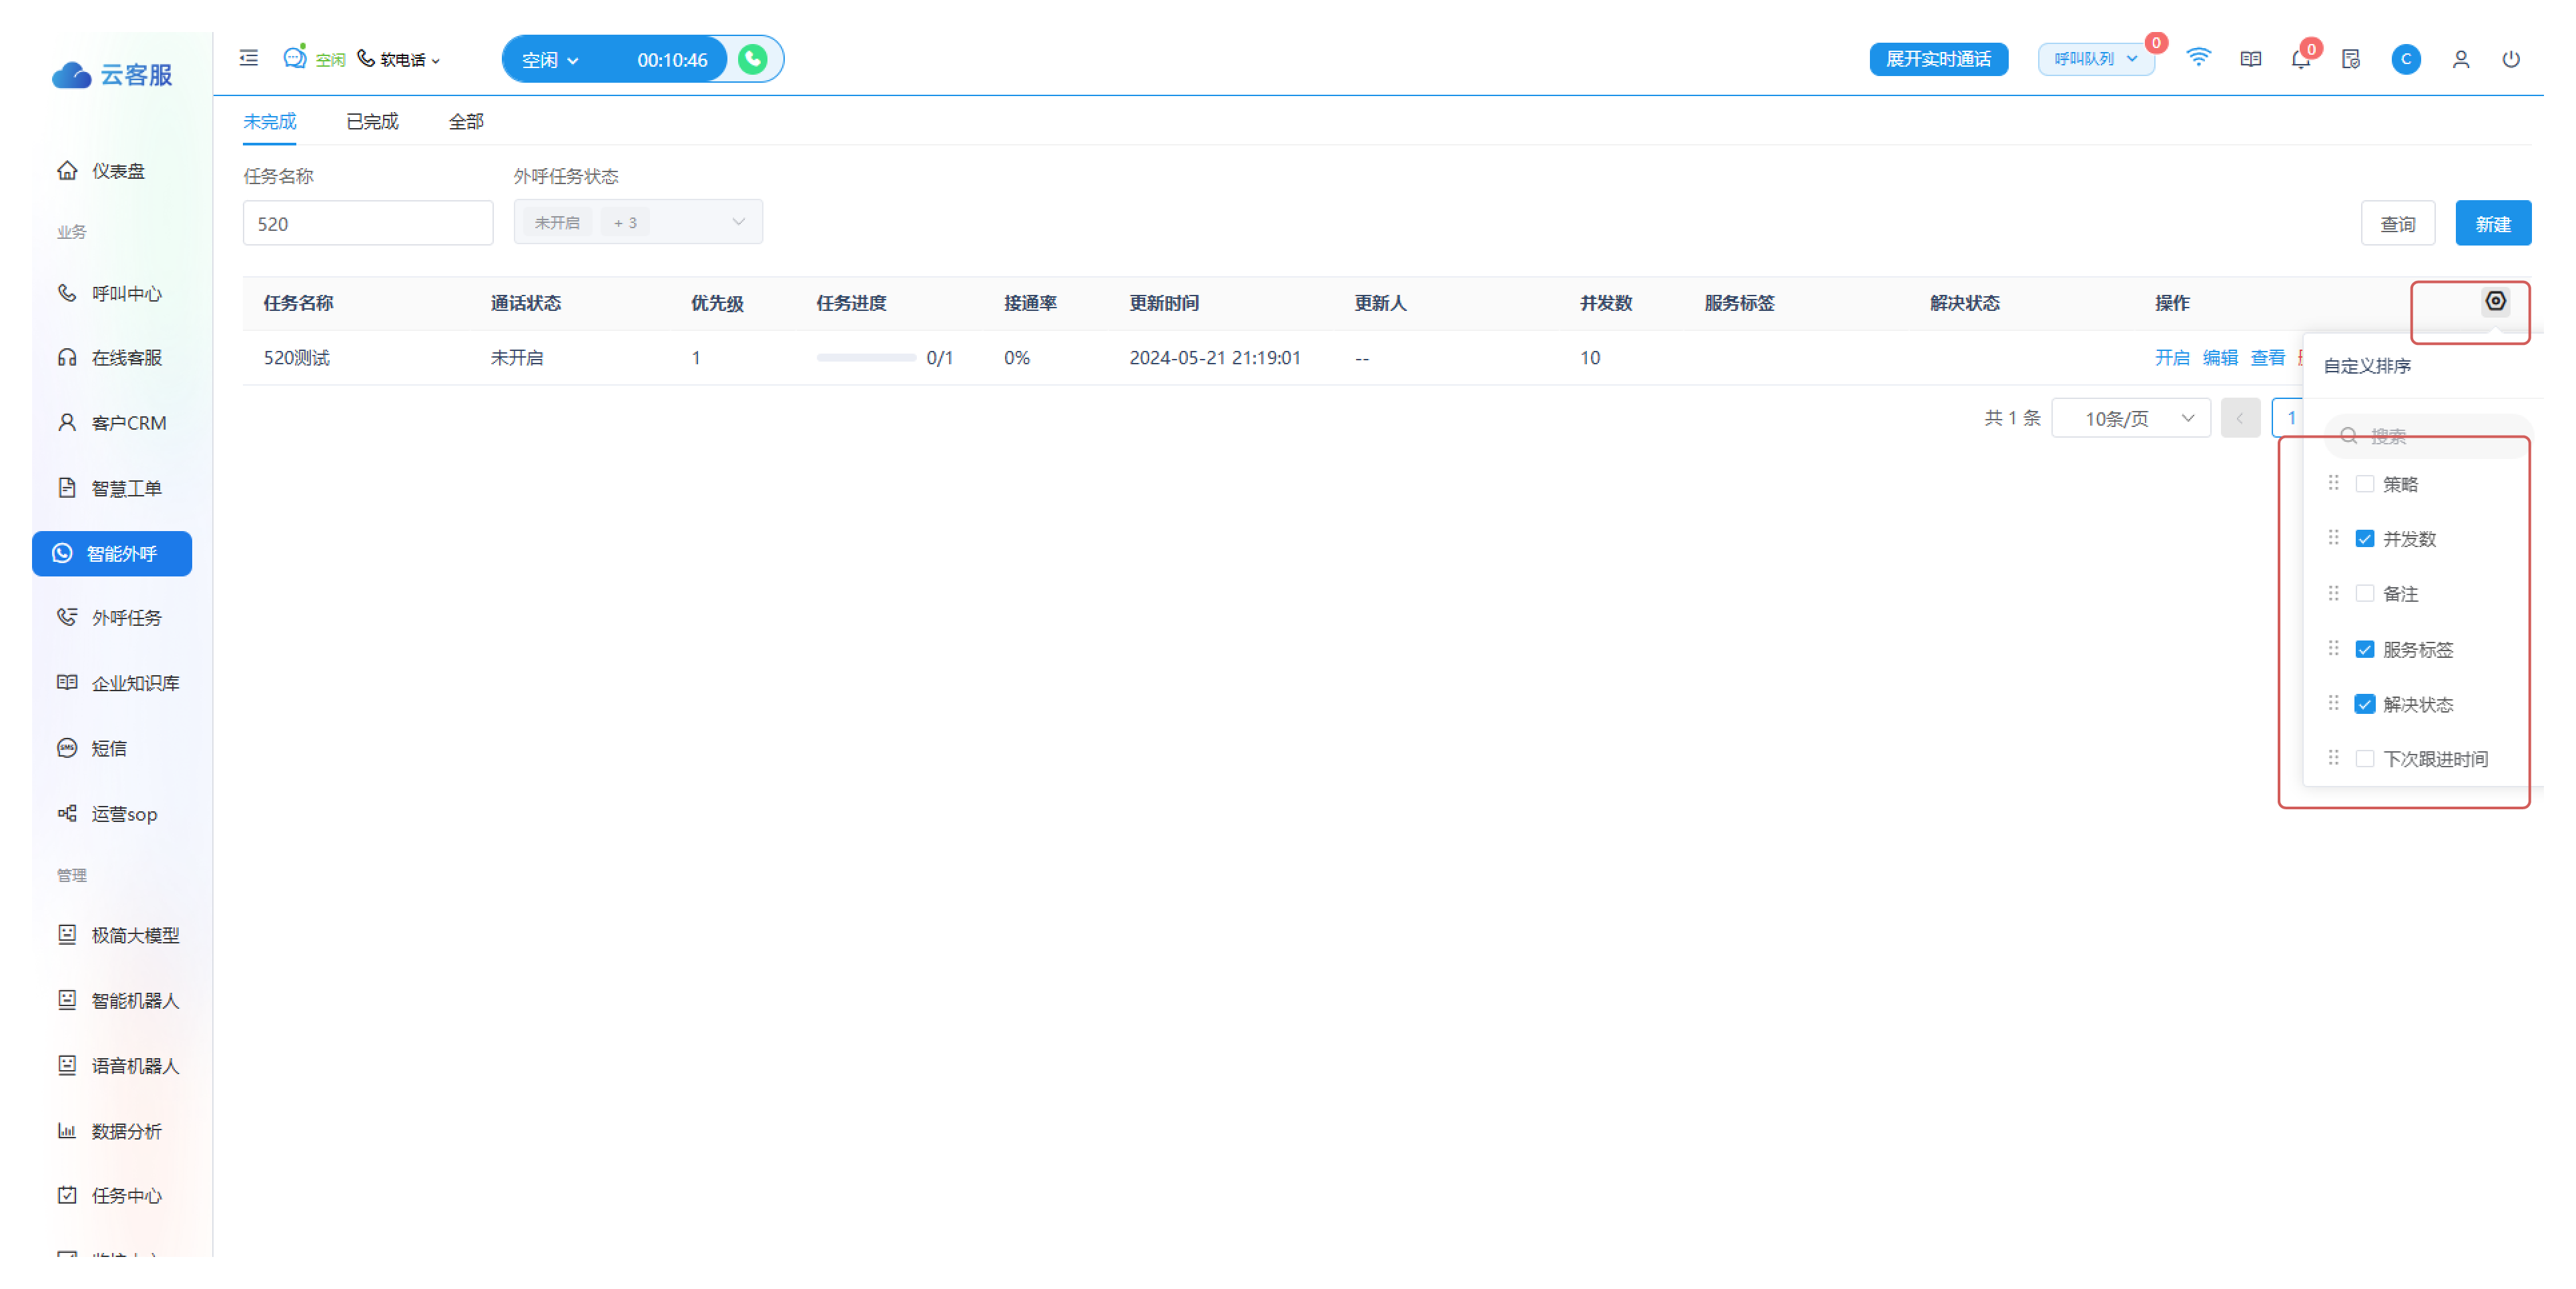Click search magnifier in column settings

2349,436
